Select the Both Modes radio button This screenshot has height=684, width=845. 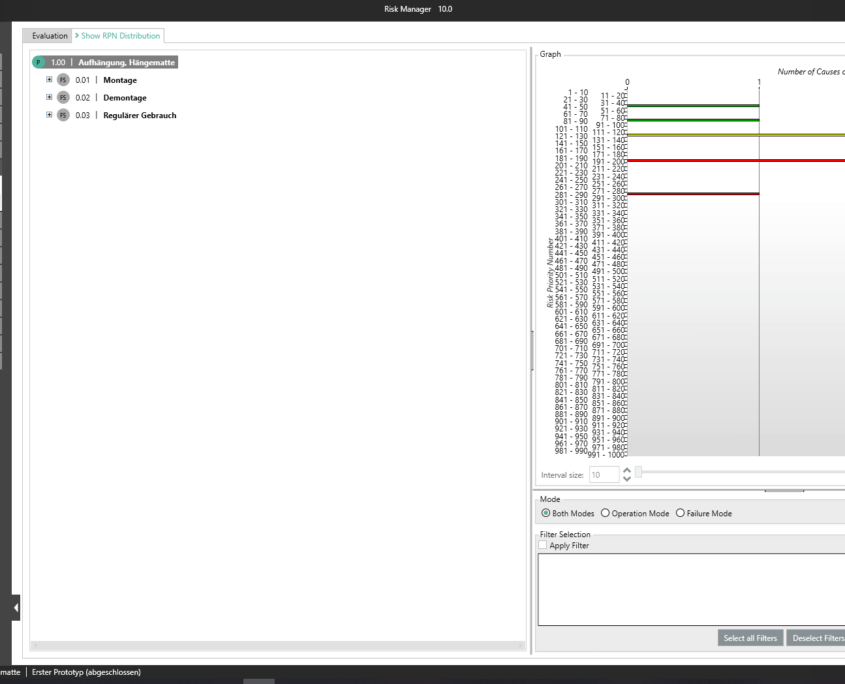[x=546, y=513]
